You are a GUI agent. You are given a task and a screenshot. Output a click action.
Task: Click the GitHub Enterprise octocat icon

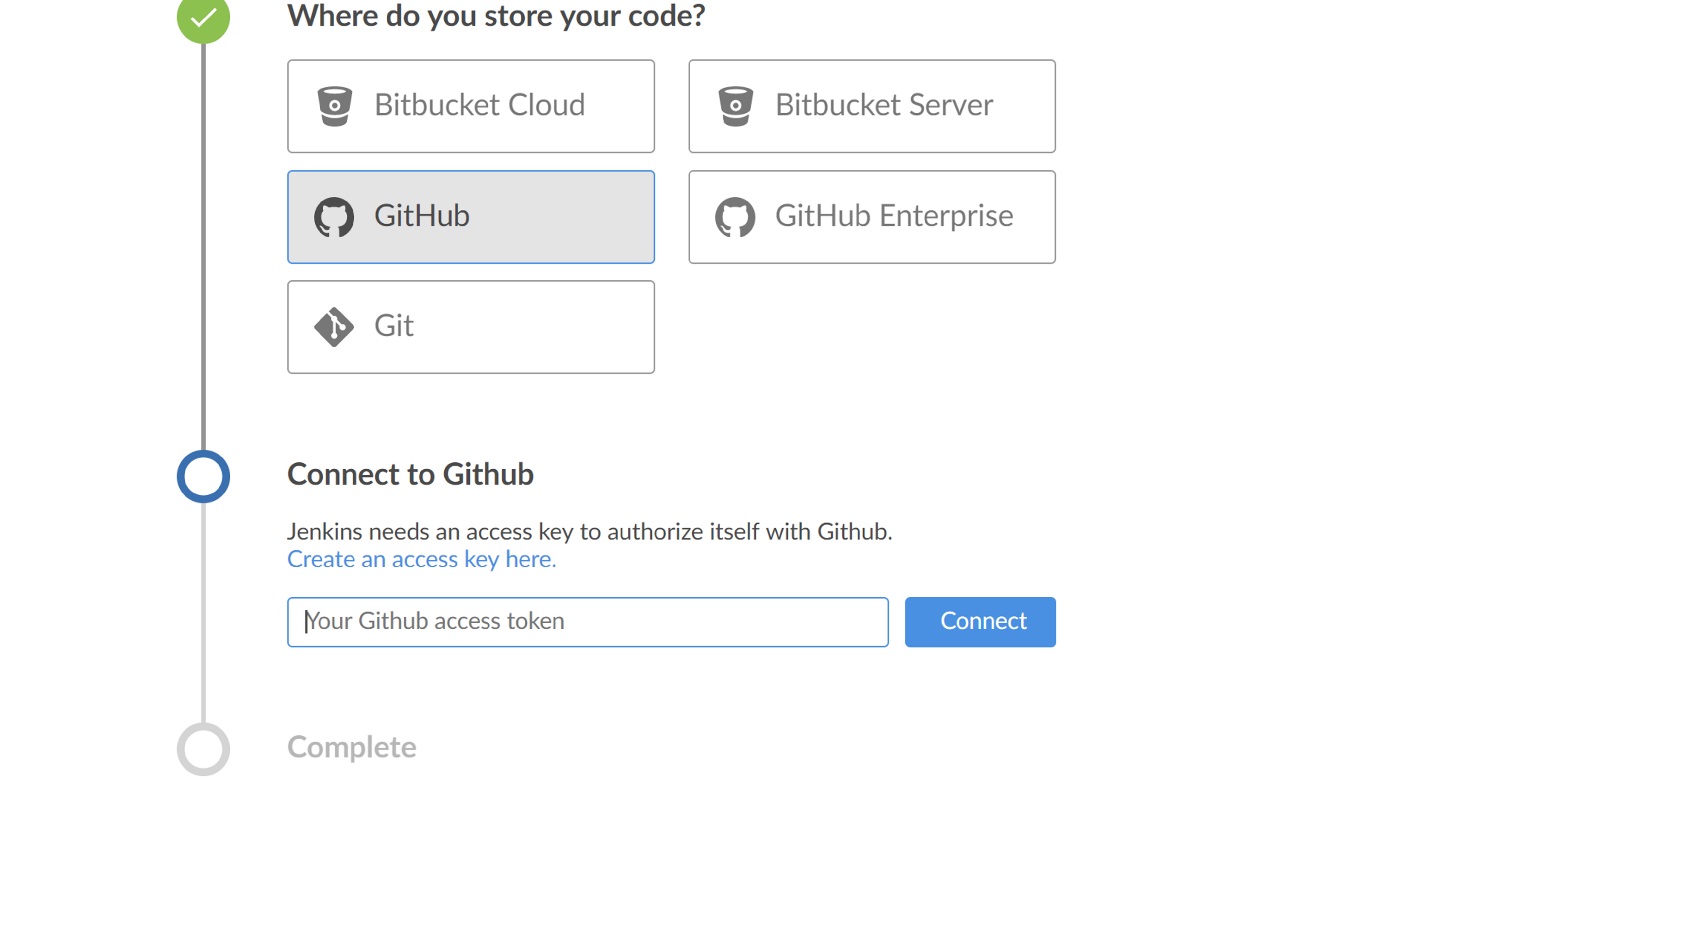click(x=735, y=217)
